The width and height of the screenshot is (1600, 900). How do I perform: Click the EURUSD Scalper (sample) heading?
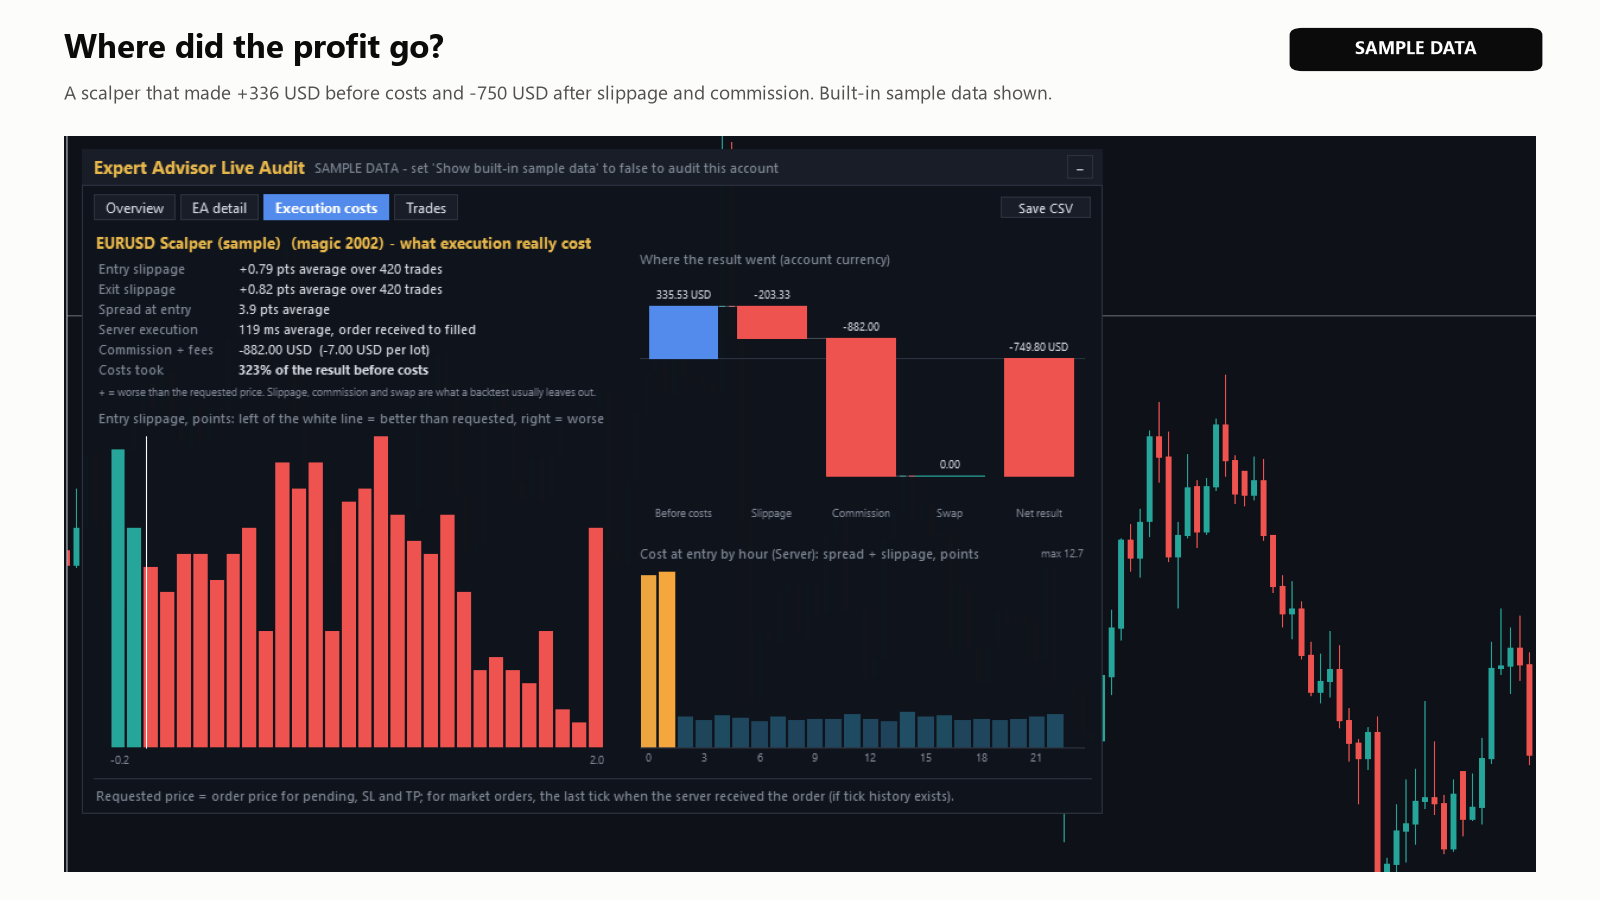pos(188,243)
